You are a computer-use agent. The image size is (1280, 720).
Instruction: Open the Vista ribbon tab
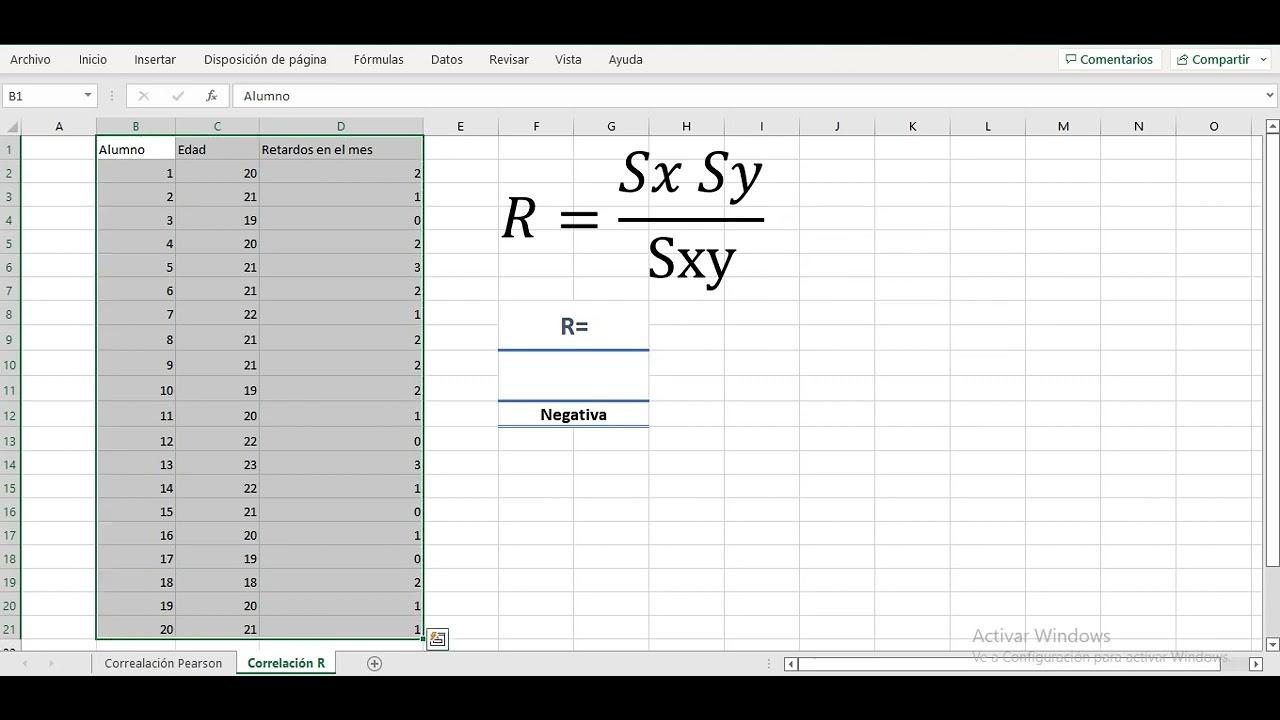coord(568,59)
